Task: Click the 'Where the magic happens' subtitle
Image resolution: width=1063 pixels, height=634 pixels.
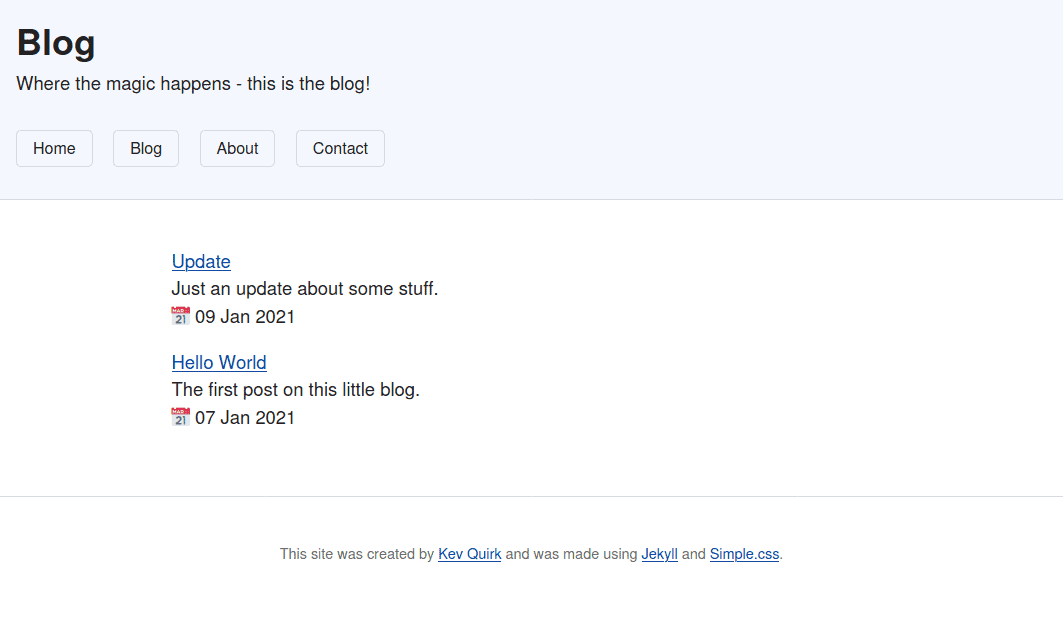Action: click(x=193, y=84)
